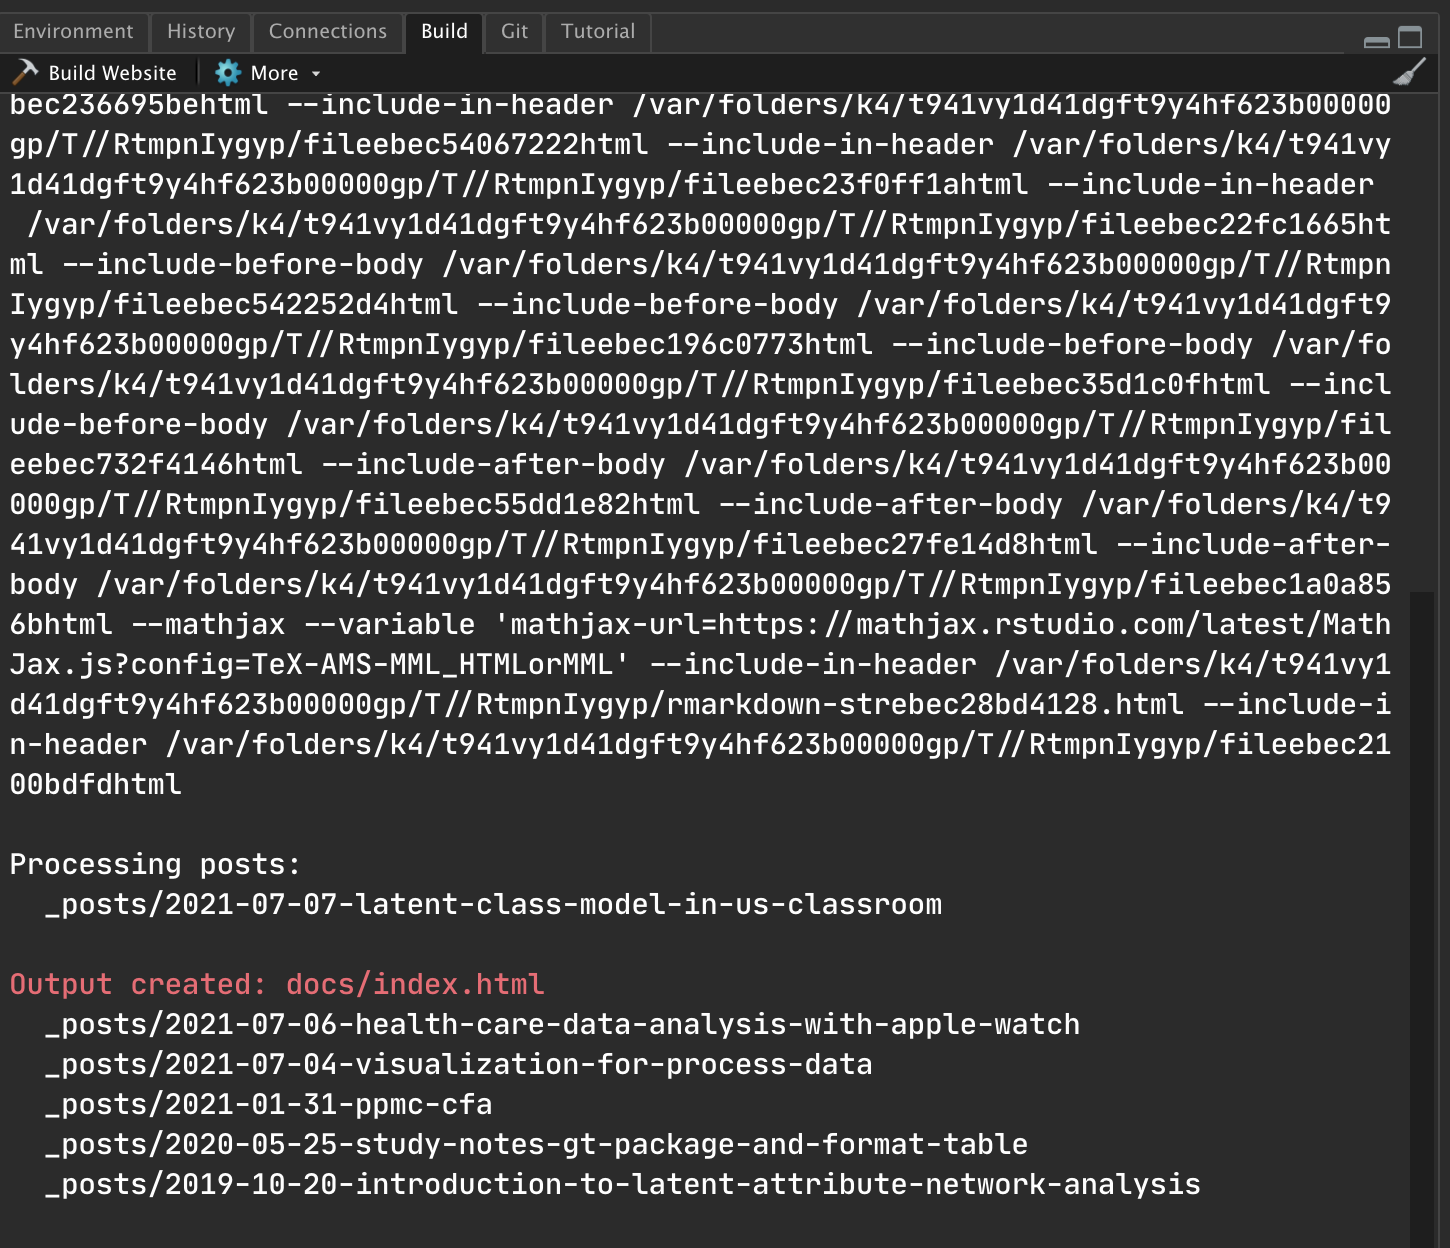Expand the More dropdown arrow

point(316,74)
